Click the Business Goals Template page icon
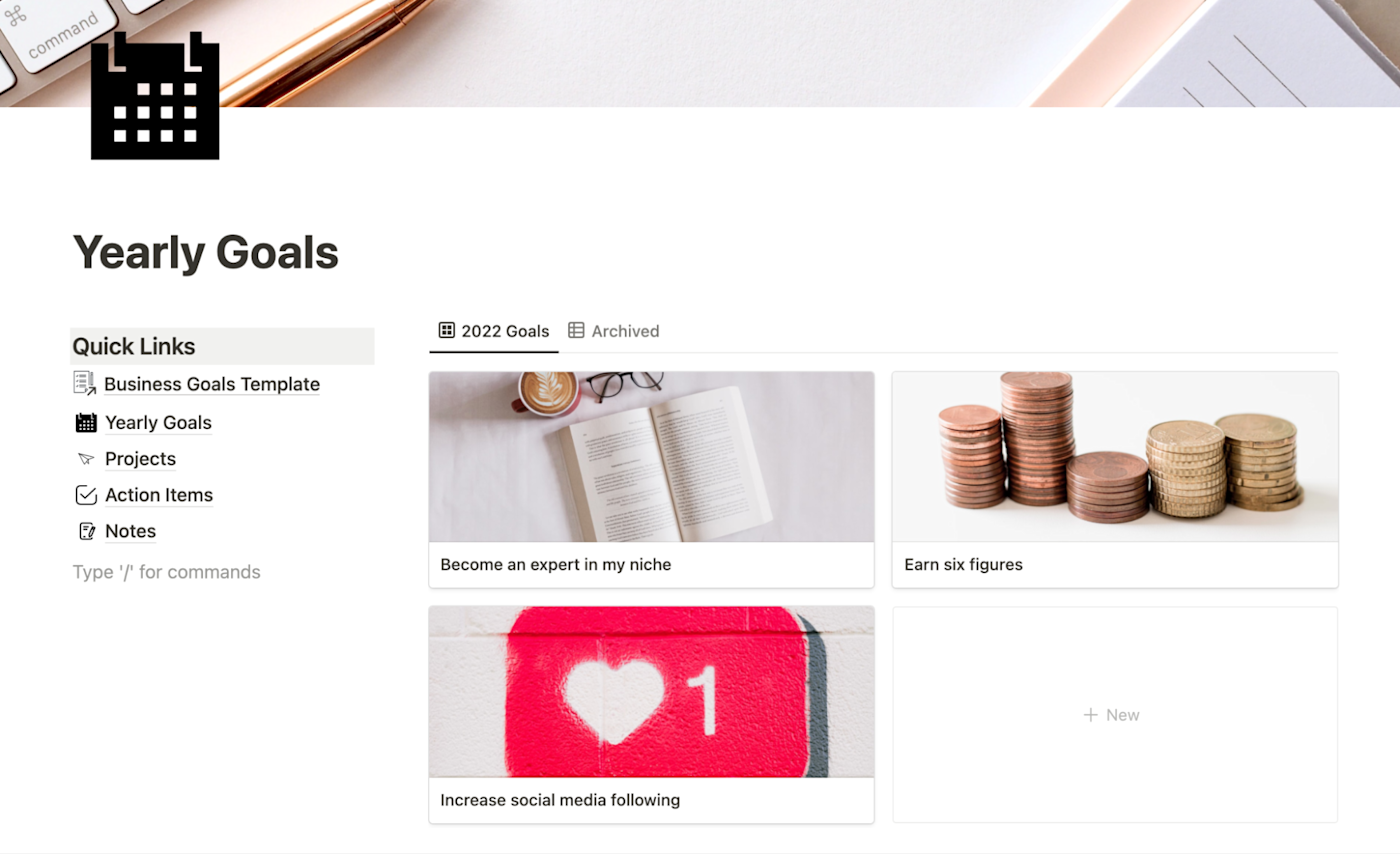The width and height of the screenshot is (1400, 854). (x=85, y=384)
